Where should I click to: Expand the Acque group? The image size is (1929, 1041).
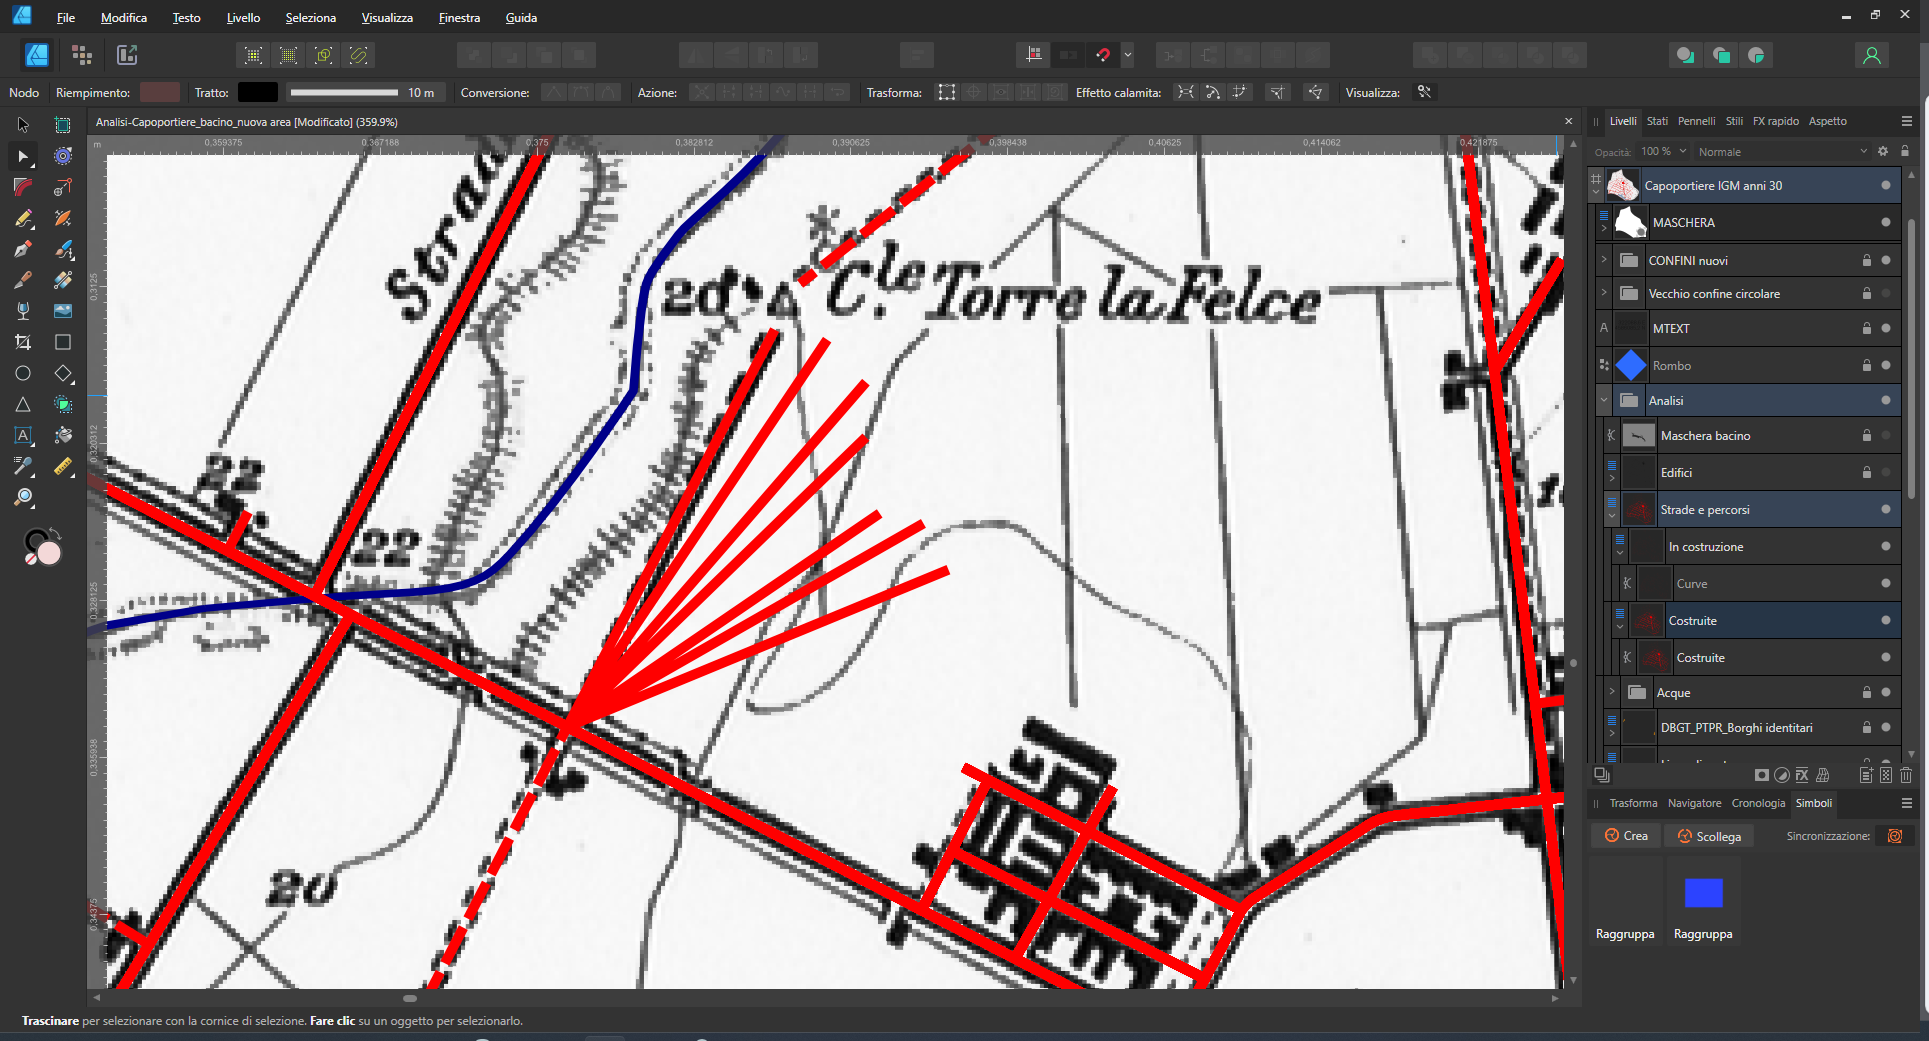1612,692
